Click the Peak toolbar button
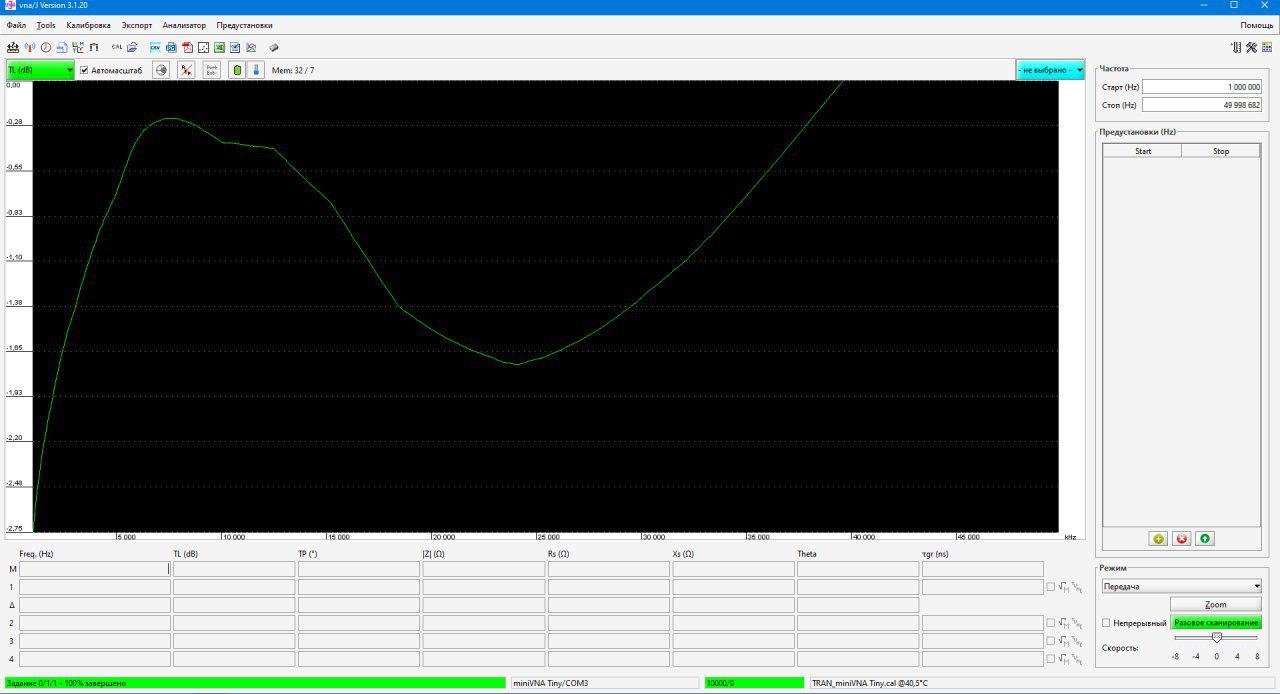1280x694 pixels. (x=212, y=70)
